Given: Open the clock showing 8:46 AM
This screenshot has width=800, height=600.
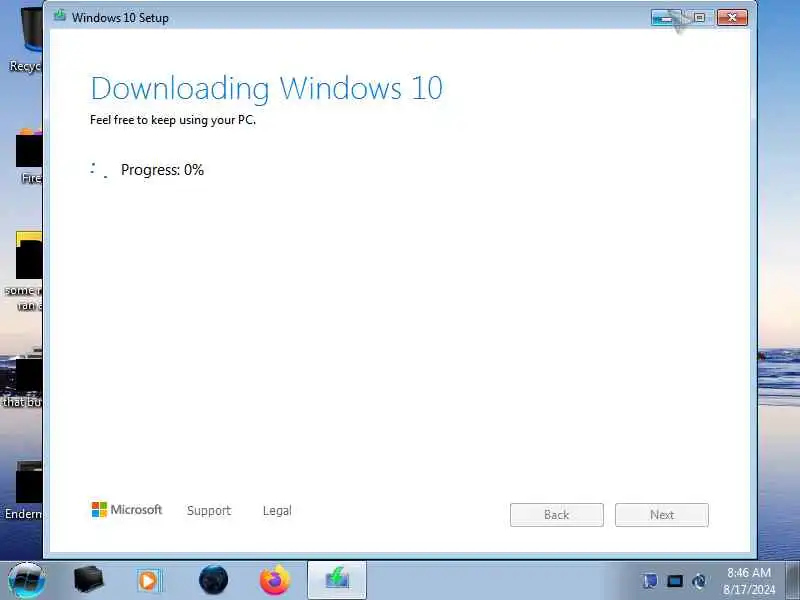Looking at the screenshot, I should click(748, 581).
